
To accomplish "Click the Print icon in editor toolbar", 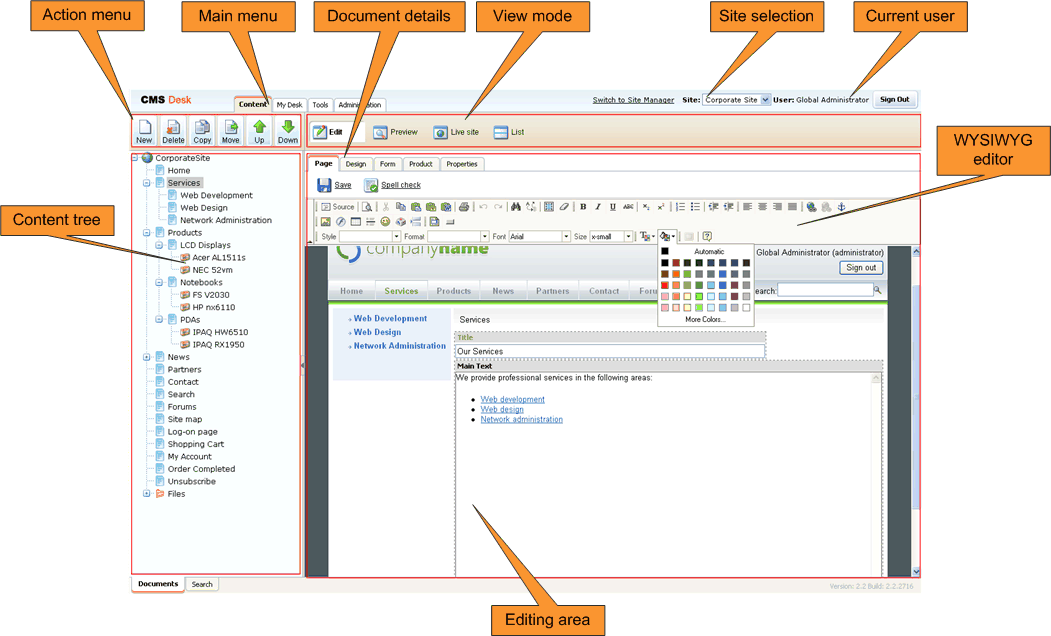I will click(464, 207).
